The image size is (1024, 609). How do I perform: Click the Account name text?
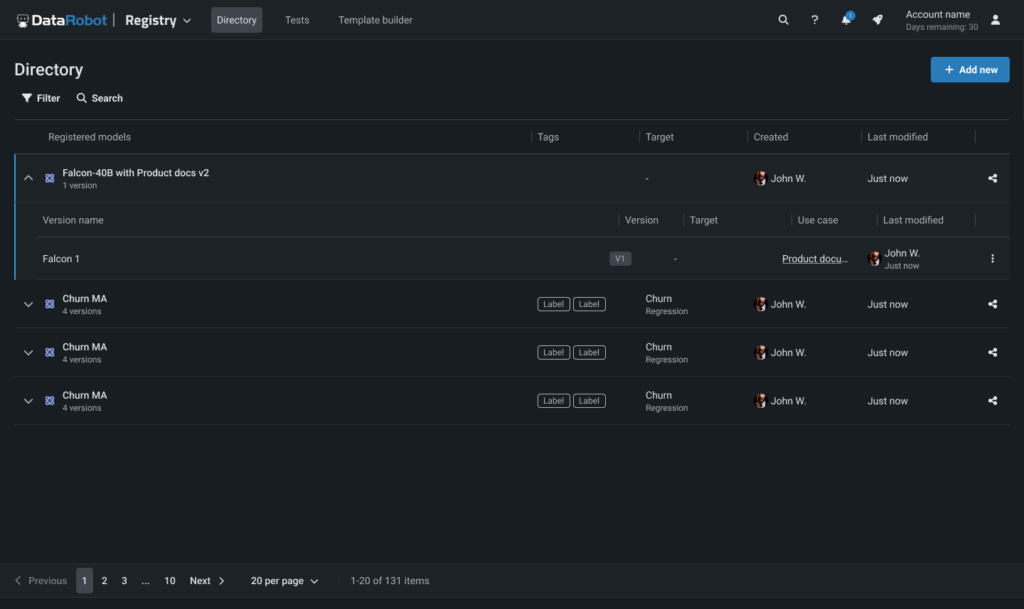point(938,14)
